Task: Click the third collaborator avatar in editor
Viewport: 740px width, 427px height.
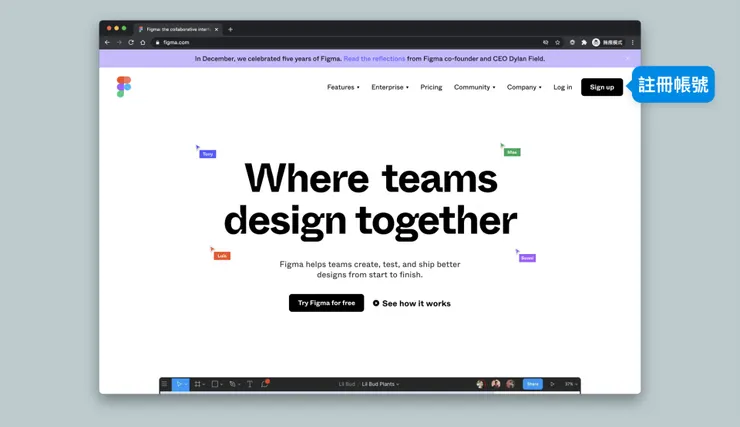Action: pos(510,384)
